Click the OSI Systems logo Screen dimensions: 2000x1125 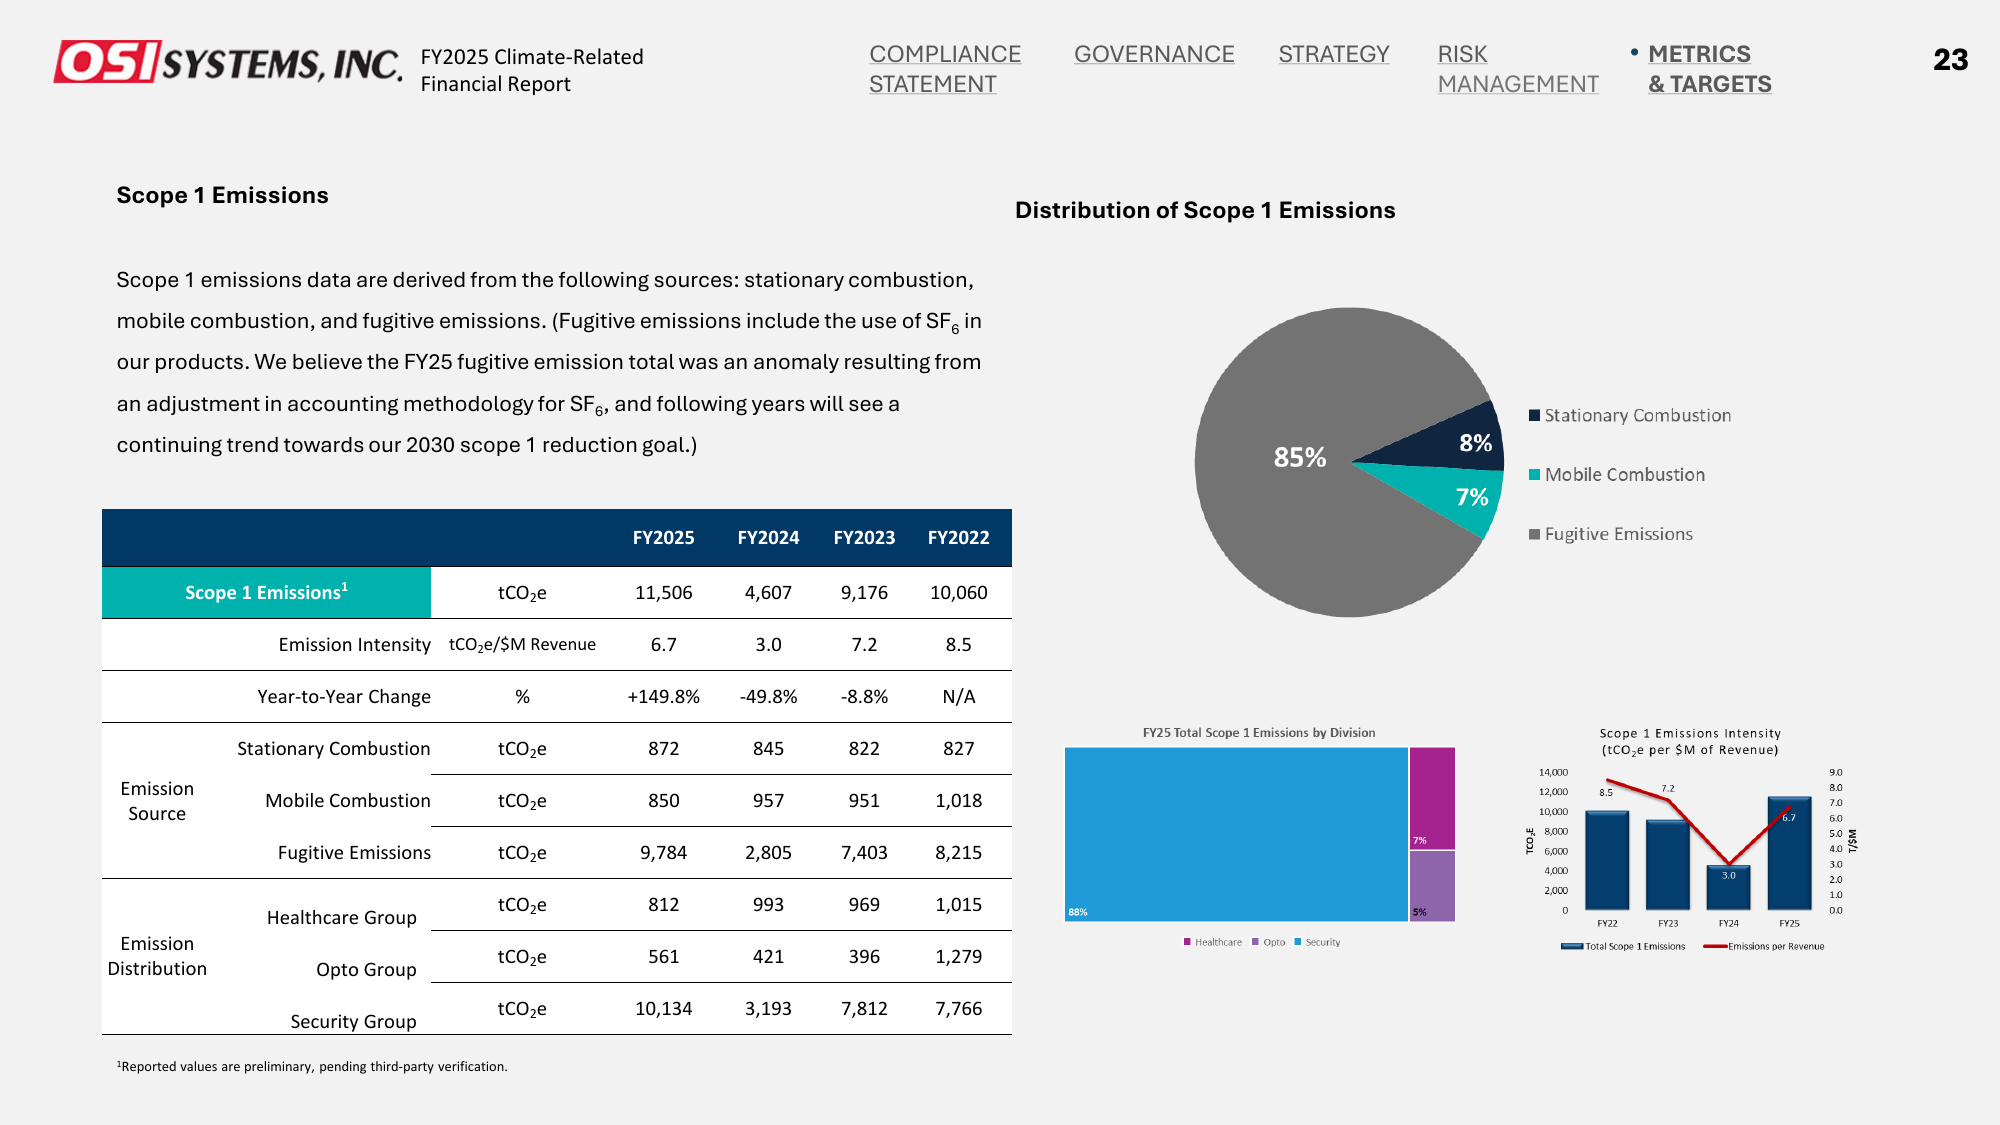tap(228, 62)
